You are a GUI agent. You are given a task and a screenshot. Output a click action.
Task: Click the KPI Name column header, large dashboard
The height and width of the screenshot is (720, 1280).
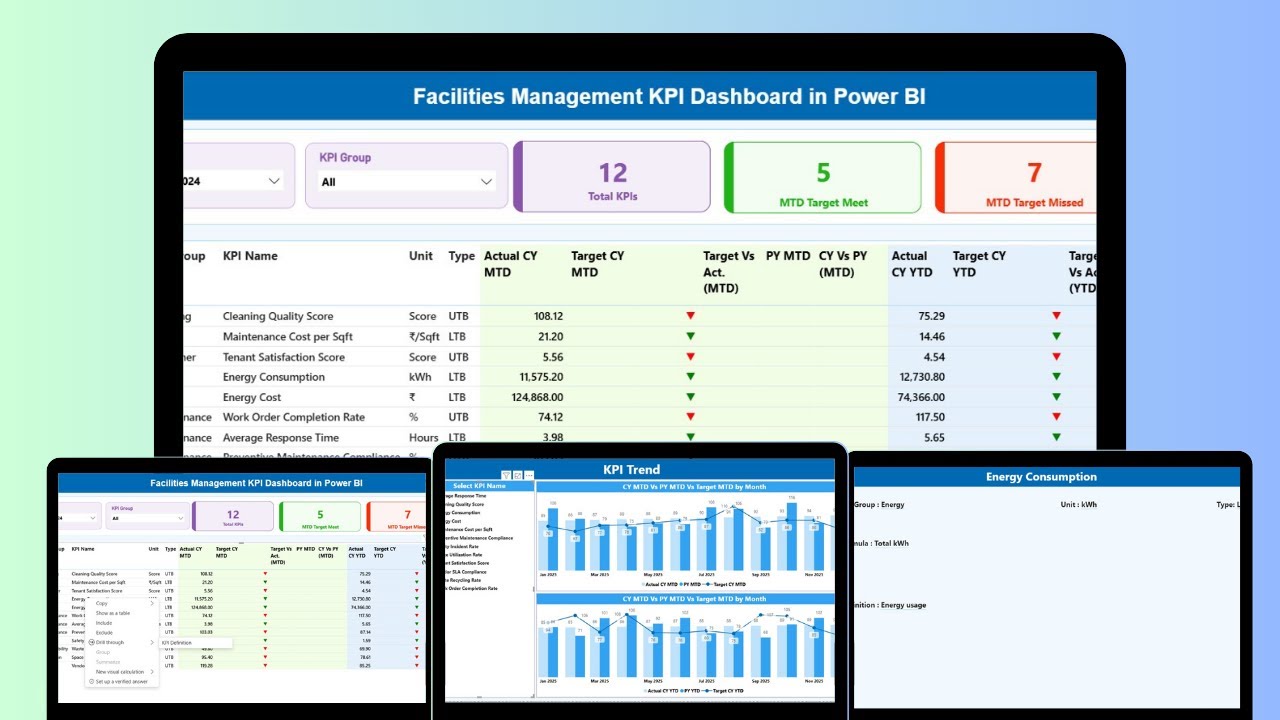click(250, 256)
